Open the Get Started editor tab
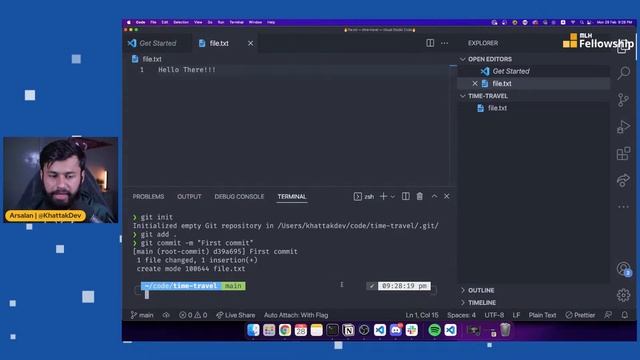 (x=158, y=43)
